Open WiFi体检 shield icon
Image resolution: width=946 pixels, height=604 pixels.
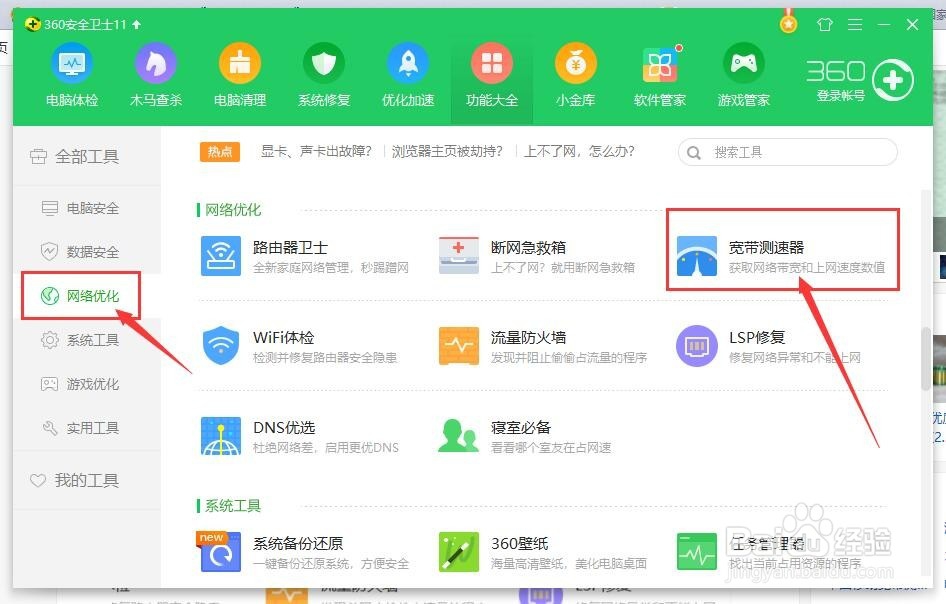(x=221, y=346)
